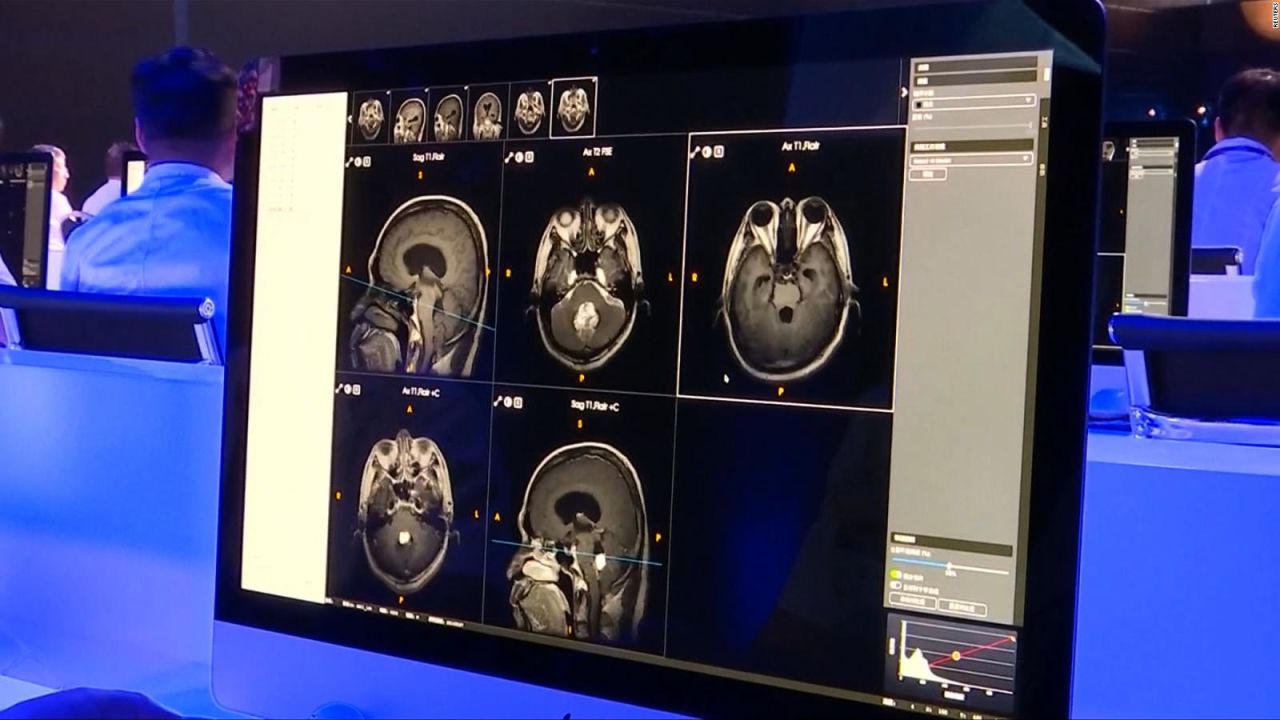Click the 'Sag T1 Flair +C' viewport title

point(595,406)
